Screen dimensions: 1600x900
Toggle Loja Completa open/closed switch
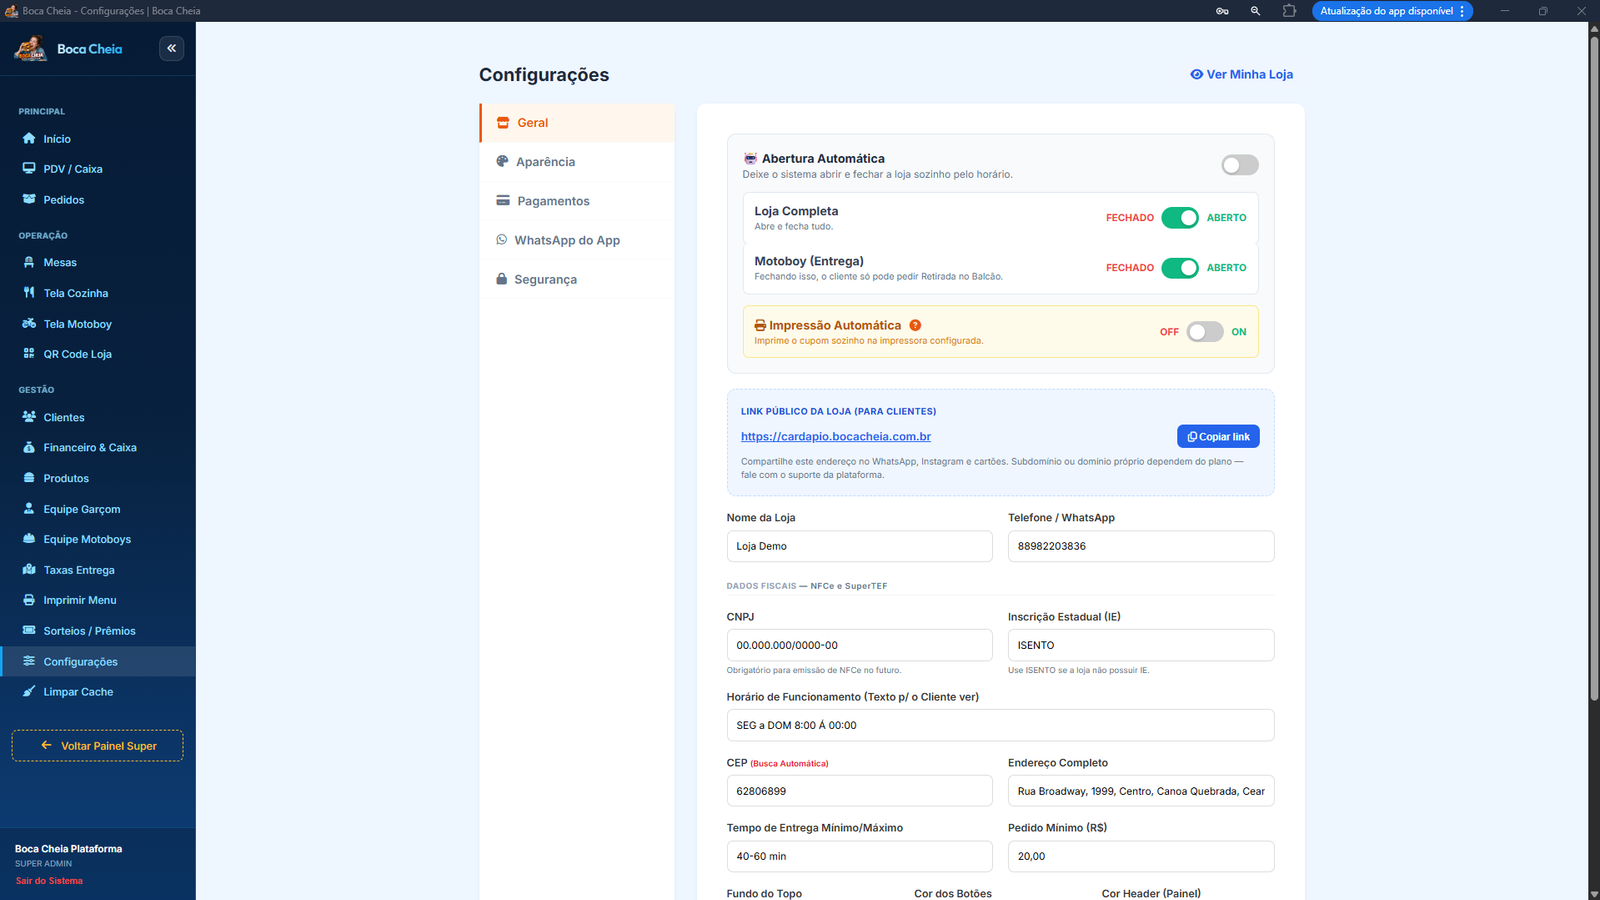[1180, 218]
